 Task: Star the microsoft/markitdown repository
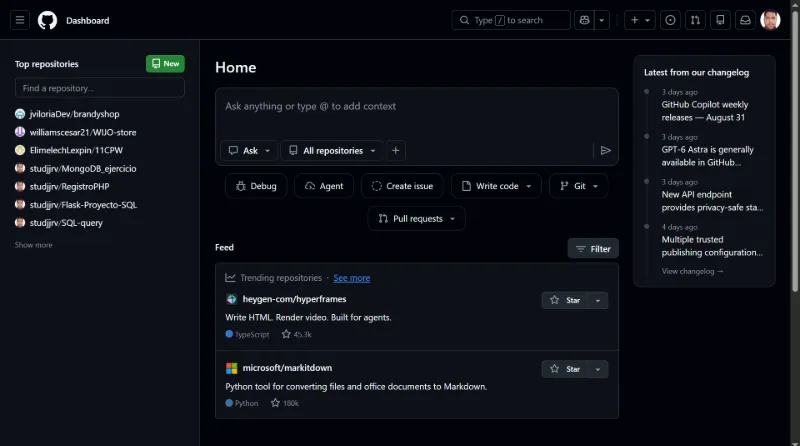(565, 369)
